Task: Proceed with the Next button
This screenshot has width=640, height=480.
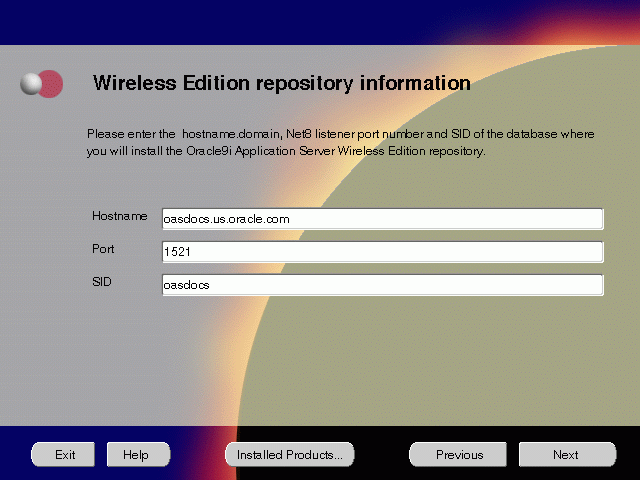Action: tap(567, 454)
